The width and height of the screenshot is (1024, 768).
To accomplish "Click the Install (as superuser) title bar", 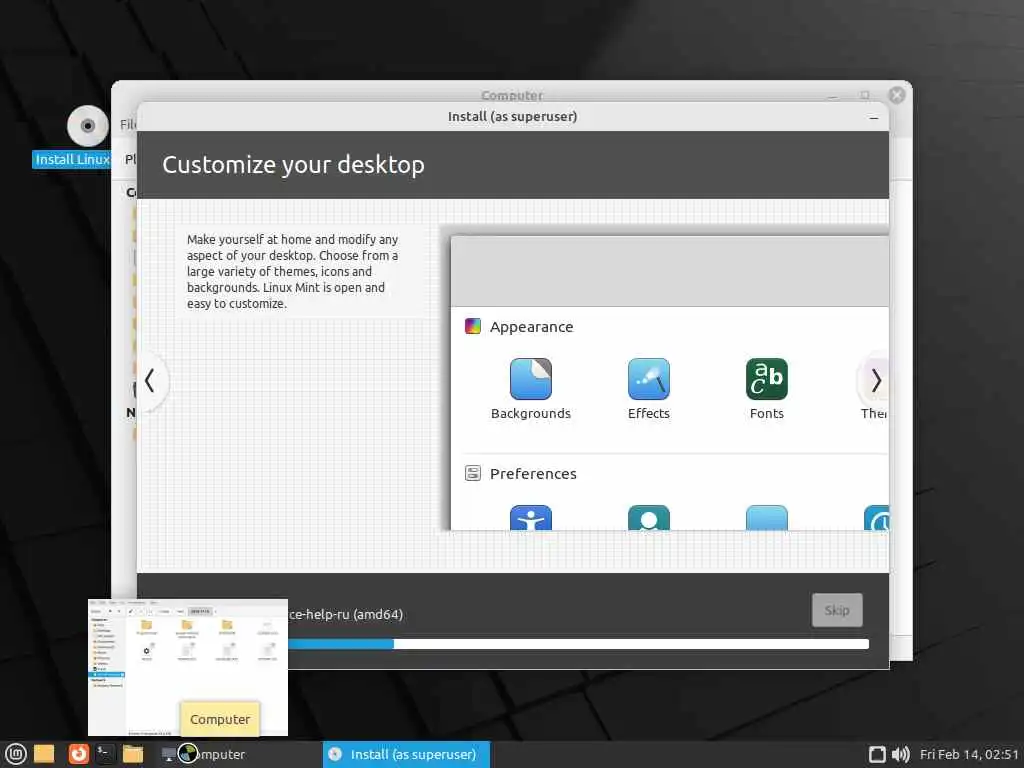I will pos(512,116).
